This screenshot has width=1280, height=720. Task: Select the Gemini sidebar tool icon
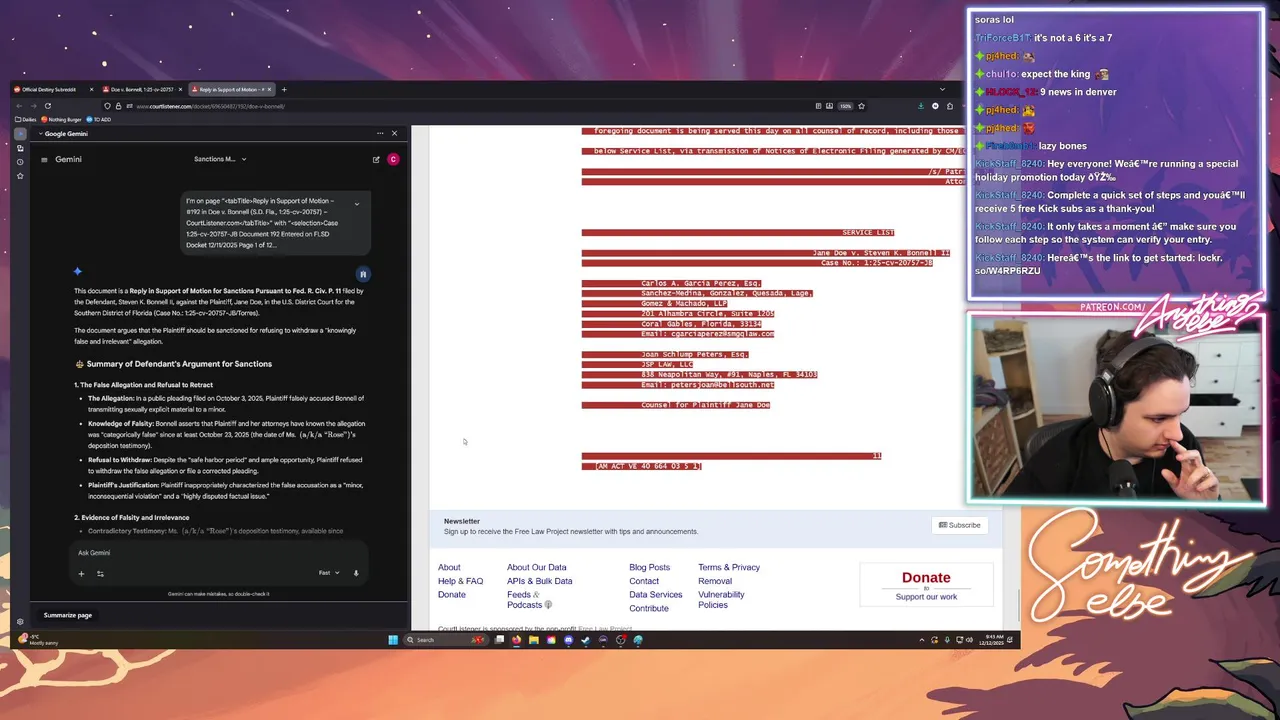click(x=20, y=134)
